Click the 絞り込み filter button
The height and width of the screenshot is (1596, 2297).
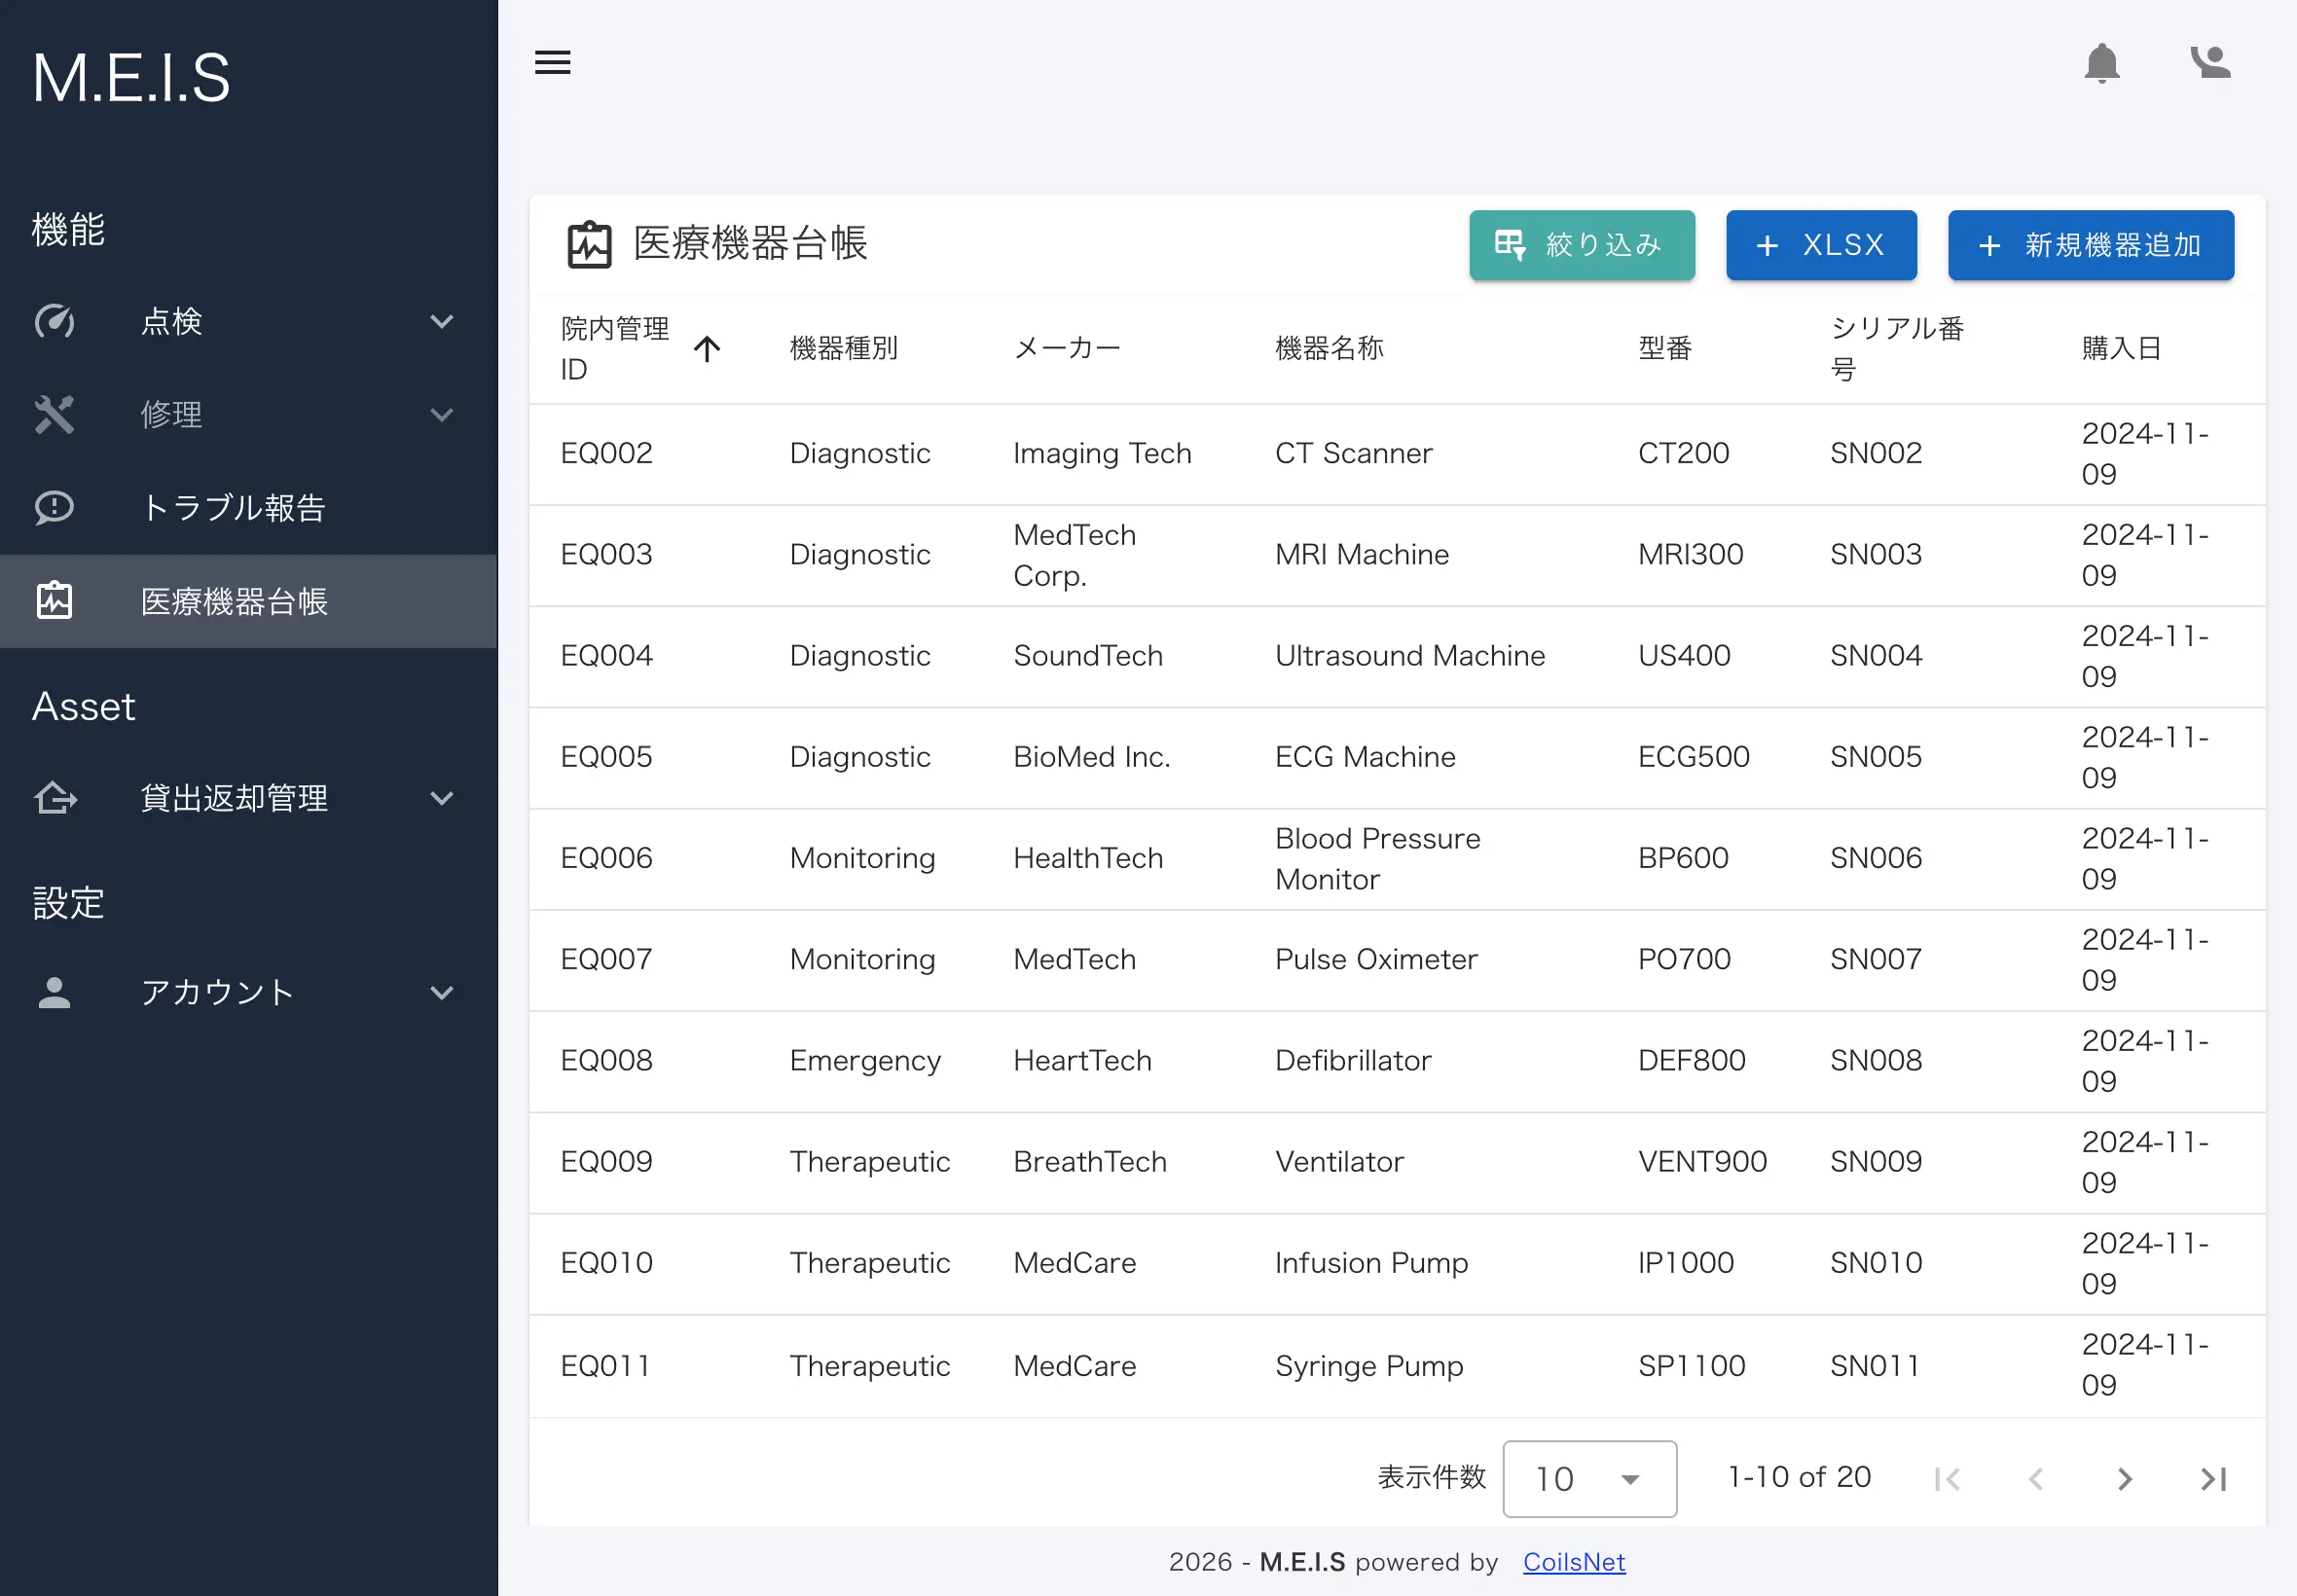pyautogui.click(x=1581, y=245)
